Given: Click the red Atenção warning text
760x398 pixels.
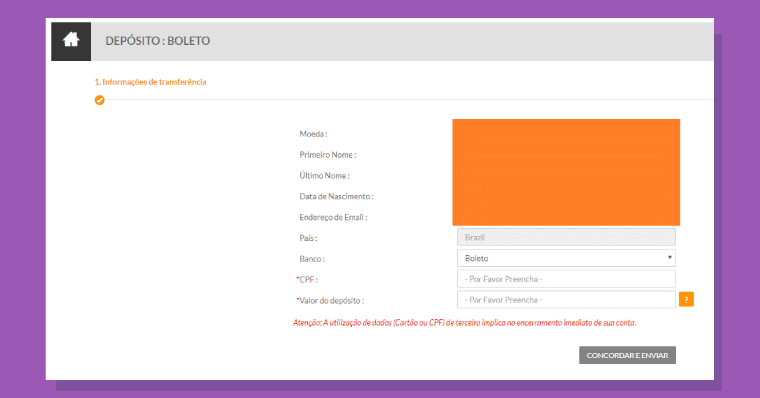Looking at the screenshot, I should coord(464,323).
